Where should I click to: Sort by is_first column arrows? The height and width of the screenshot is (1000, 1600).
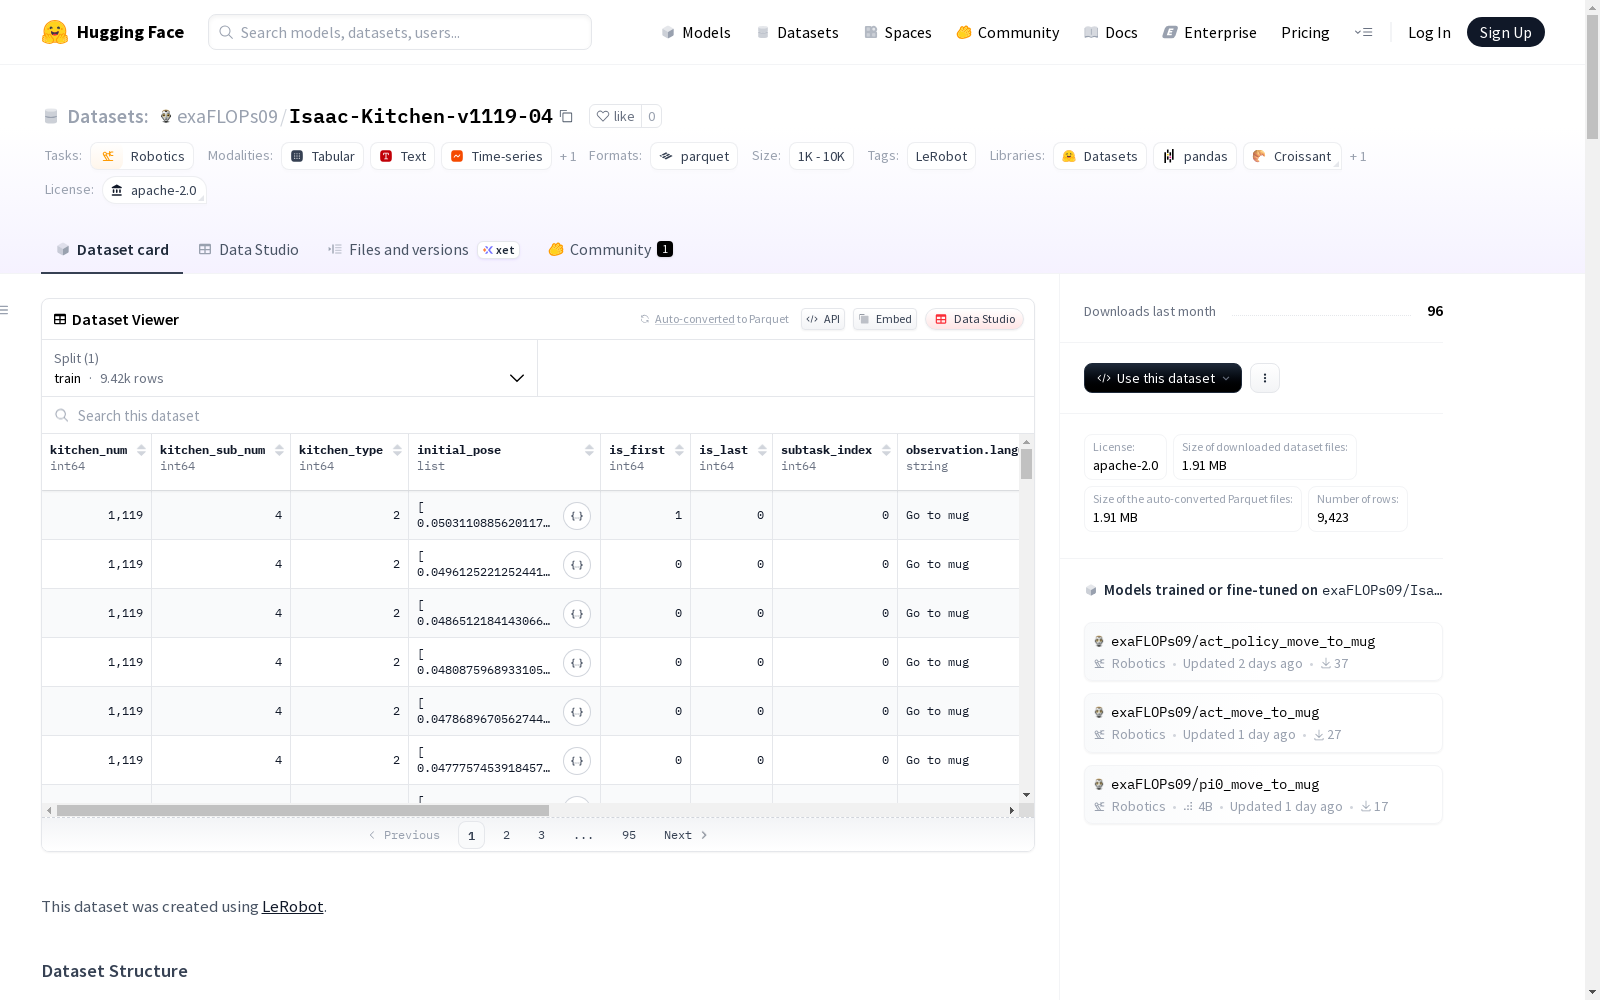[679, 450]
